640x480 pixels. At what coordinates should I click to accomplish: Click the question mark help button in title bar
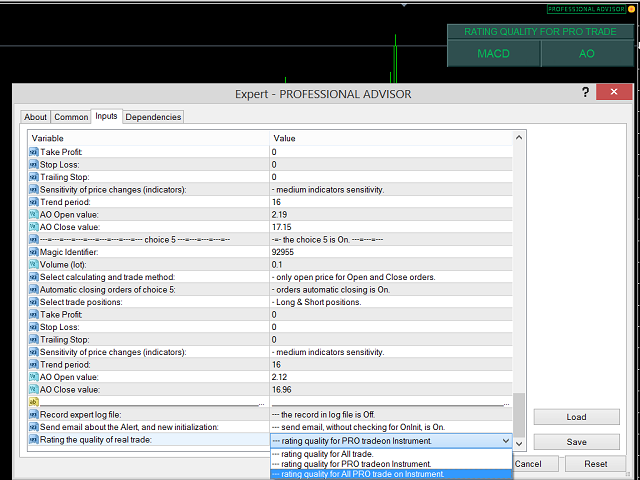(585, 93)
